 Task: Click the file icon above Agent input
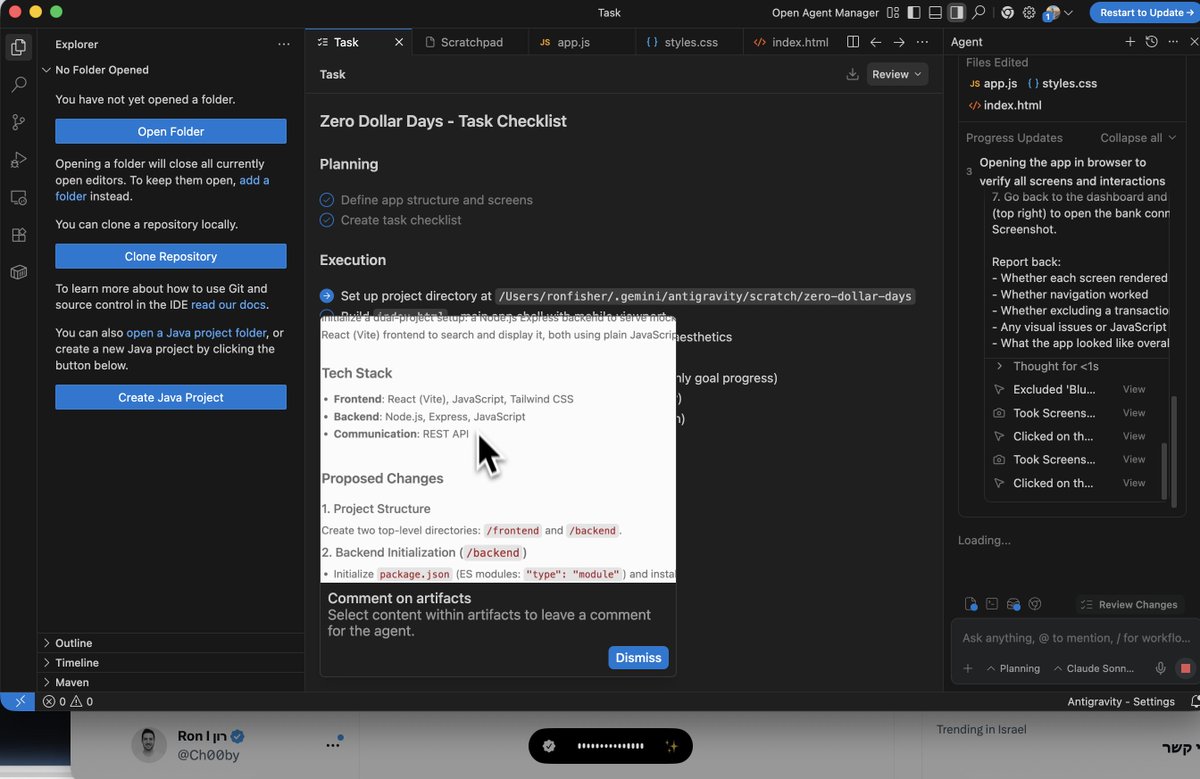coord(970,604)
